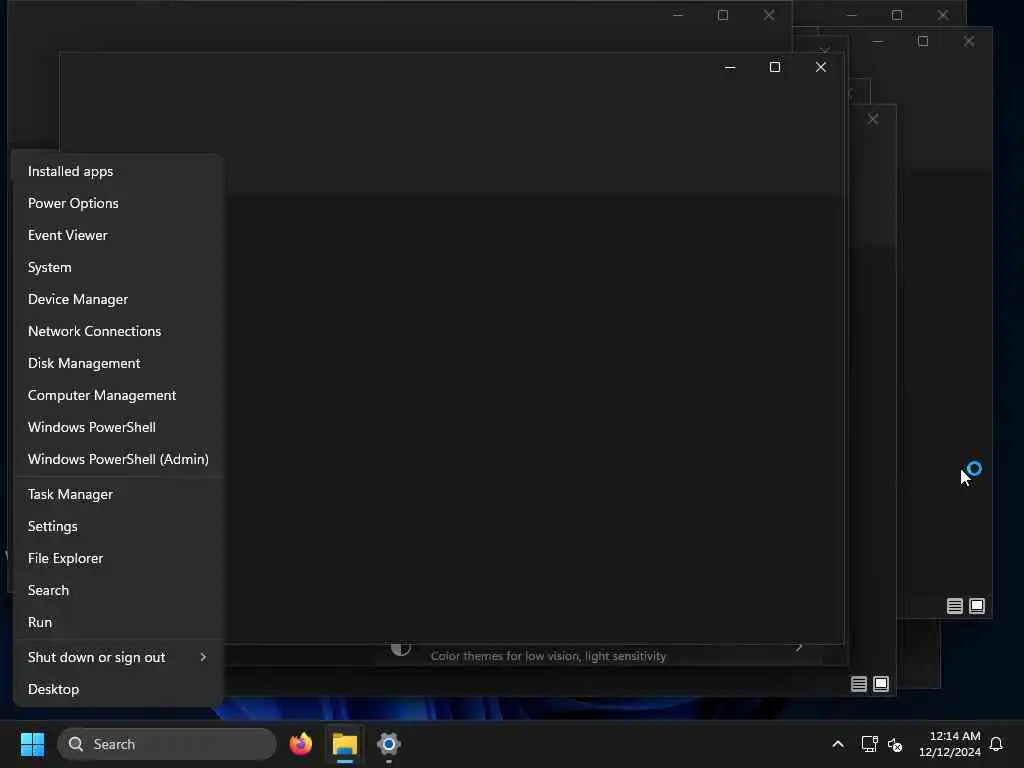Start Windows PowerShell (Admin)
Image resolution: width=1024 pixels, height=768 pixels.
118,459
